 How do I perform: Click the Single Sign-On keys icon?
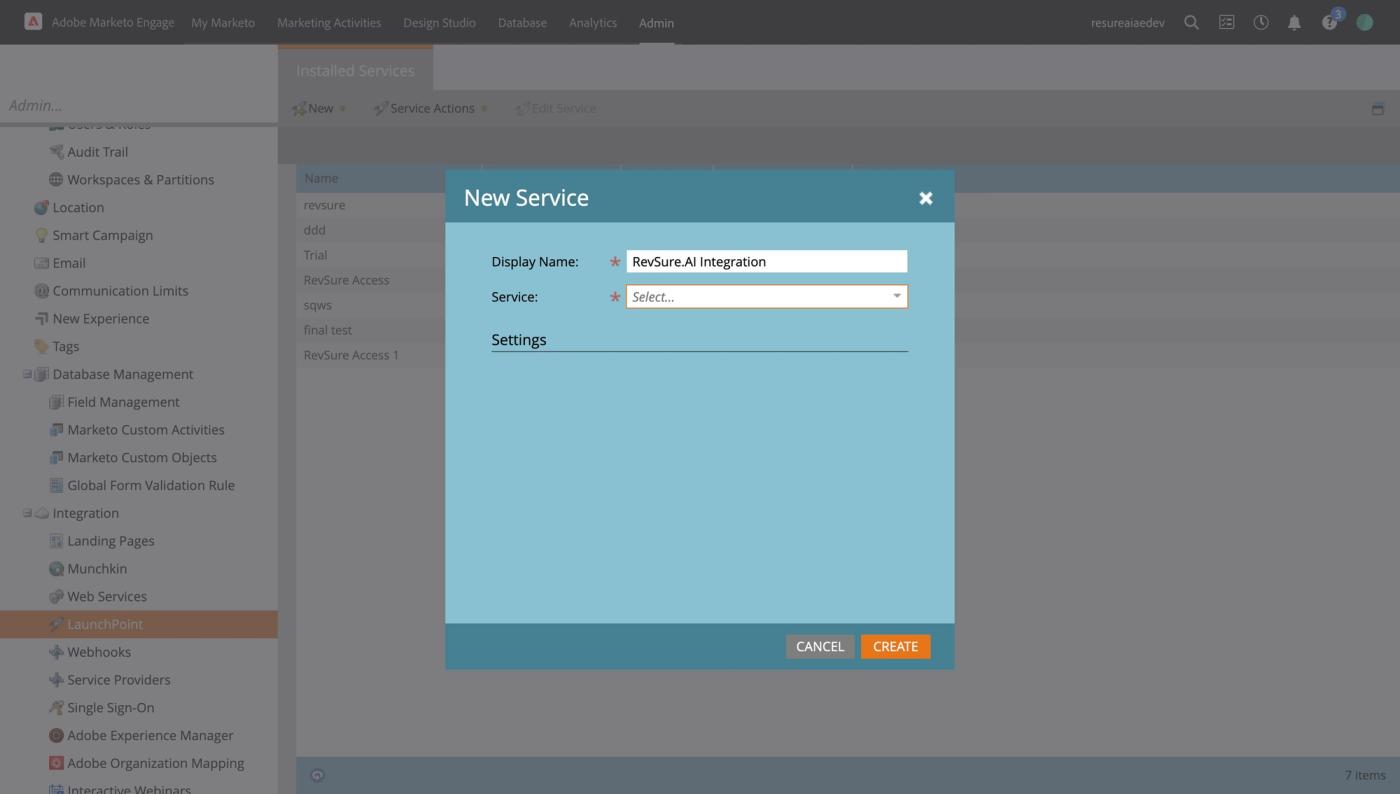(x=56, y=708)
